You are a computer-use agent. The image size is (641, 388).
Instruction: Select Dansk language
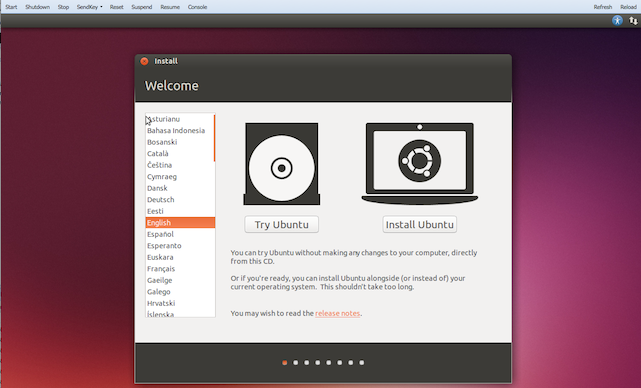(179, 188)
